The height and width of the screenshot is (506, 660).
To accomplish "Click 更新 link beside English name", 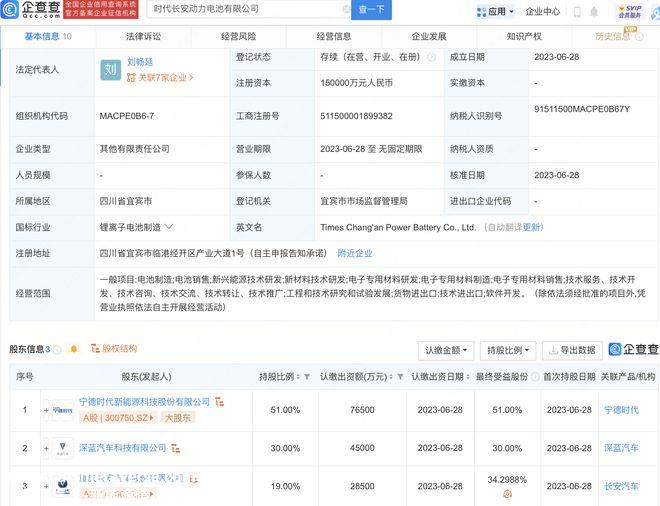I will [531, 227].
